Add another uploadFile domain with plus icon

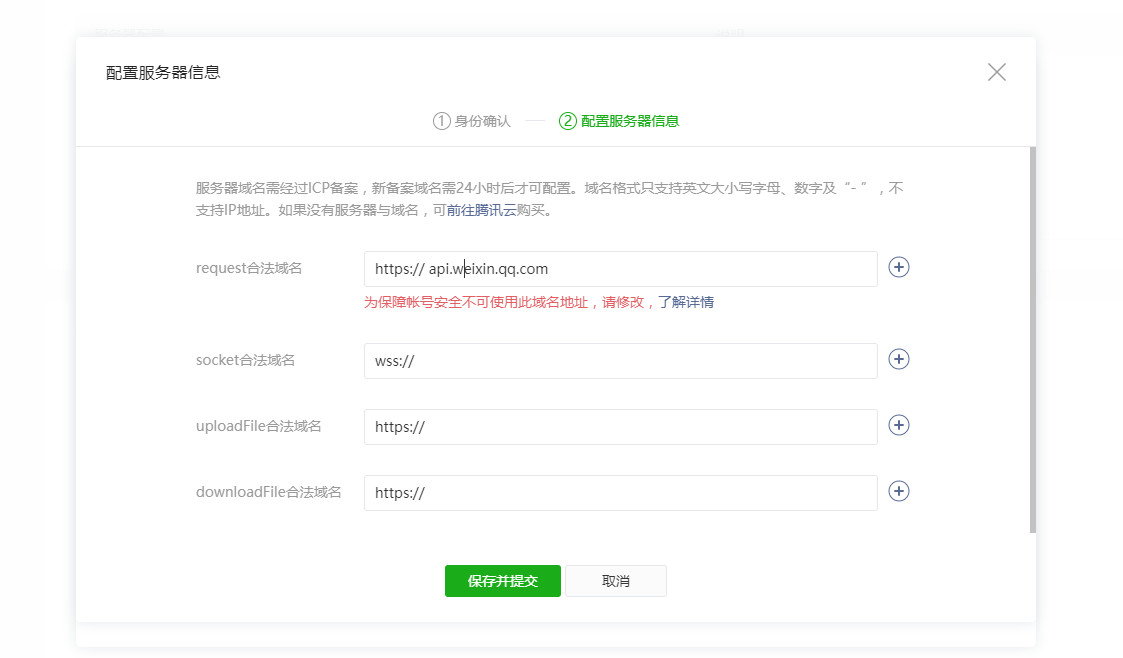tap(899, 425)
